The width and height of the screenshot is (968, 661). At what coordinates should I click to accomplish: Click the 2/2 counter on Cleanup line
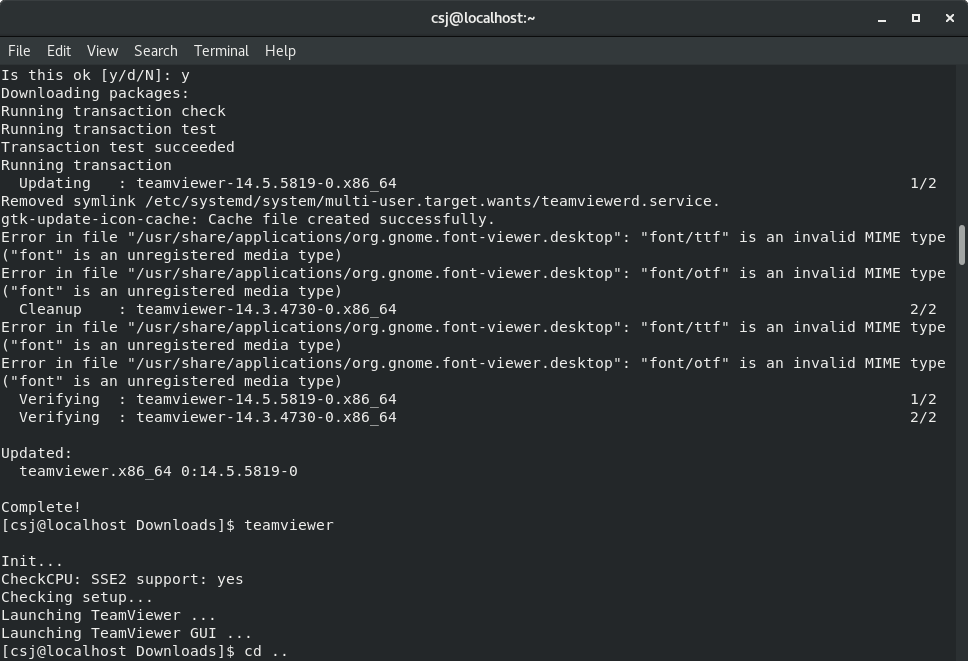924,309
